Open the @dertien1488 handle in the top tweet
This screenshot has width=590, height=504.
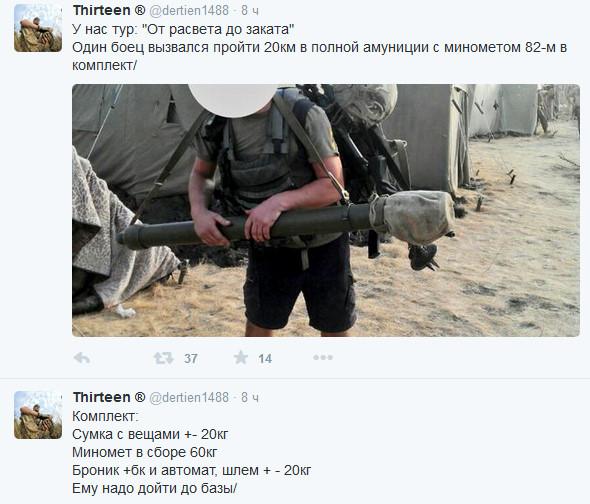[x=189, y=11]
